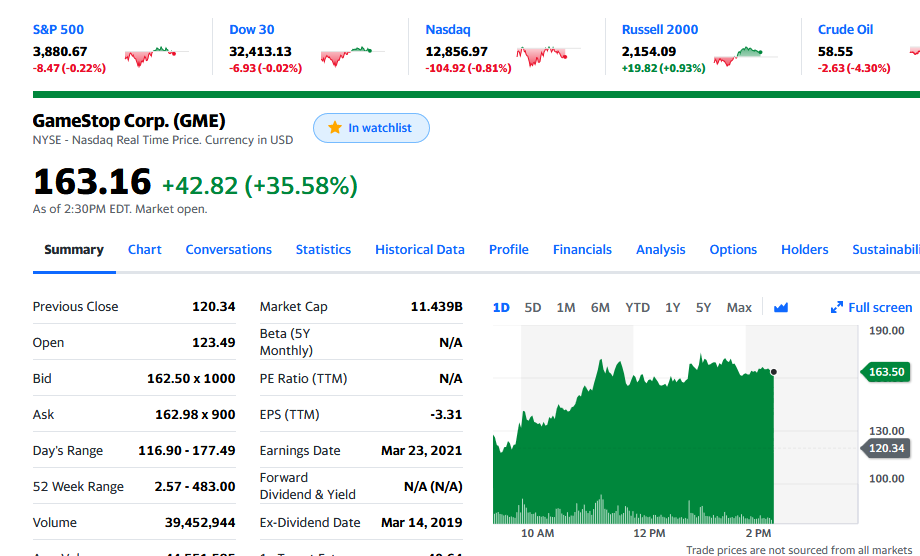The image size is (920, 556).
Task: Click the chart's latest price dot
Action: (773, 372)
